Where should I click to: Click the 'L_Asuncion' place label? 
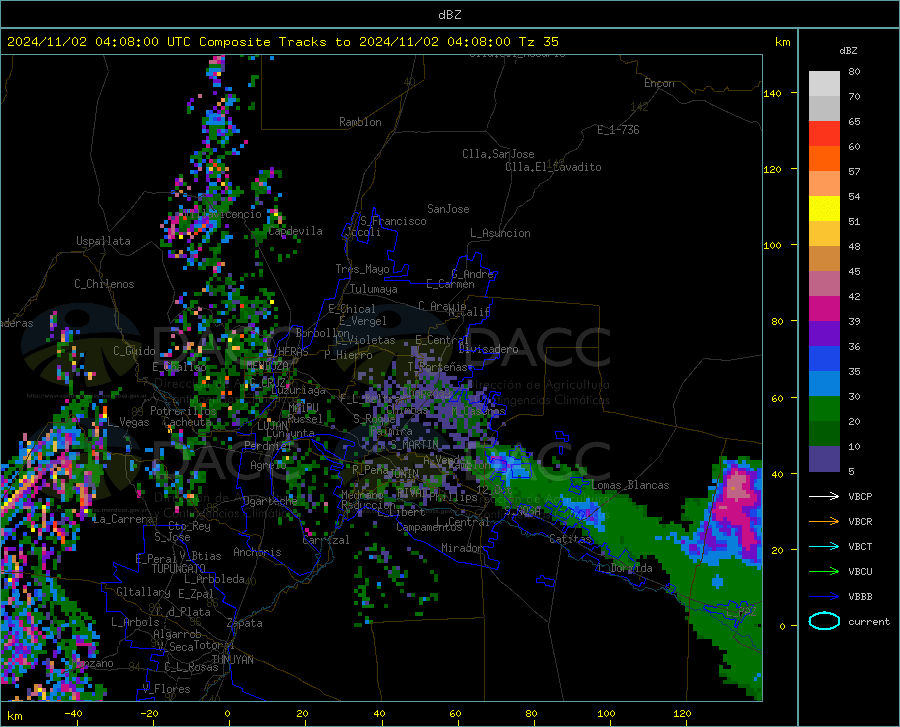[x=500, y=233]
